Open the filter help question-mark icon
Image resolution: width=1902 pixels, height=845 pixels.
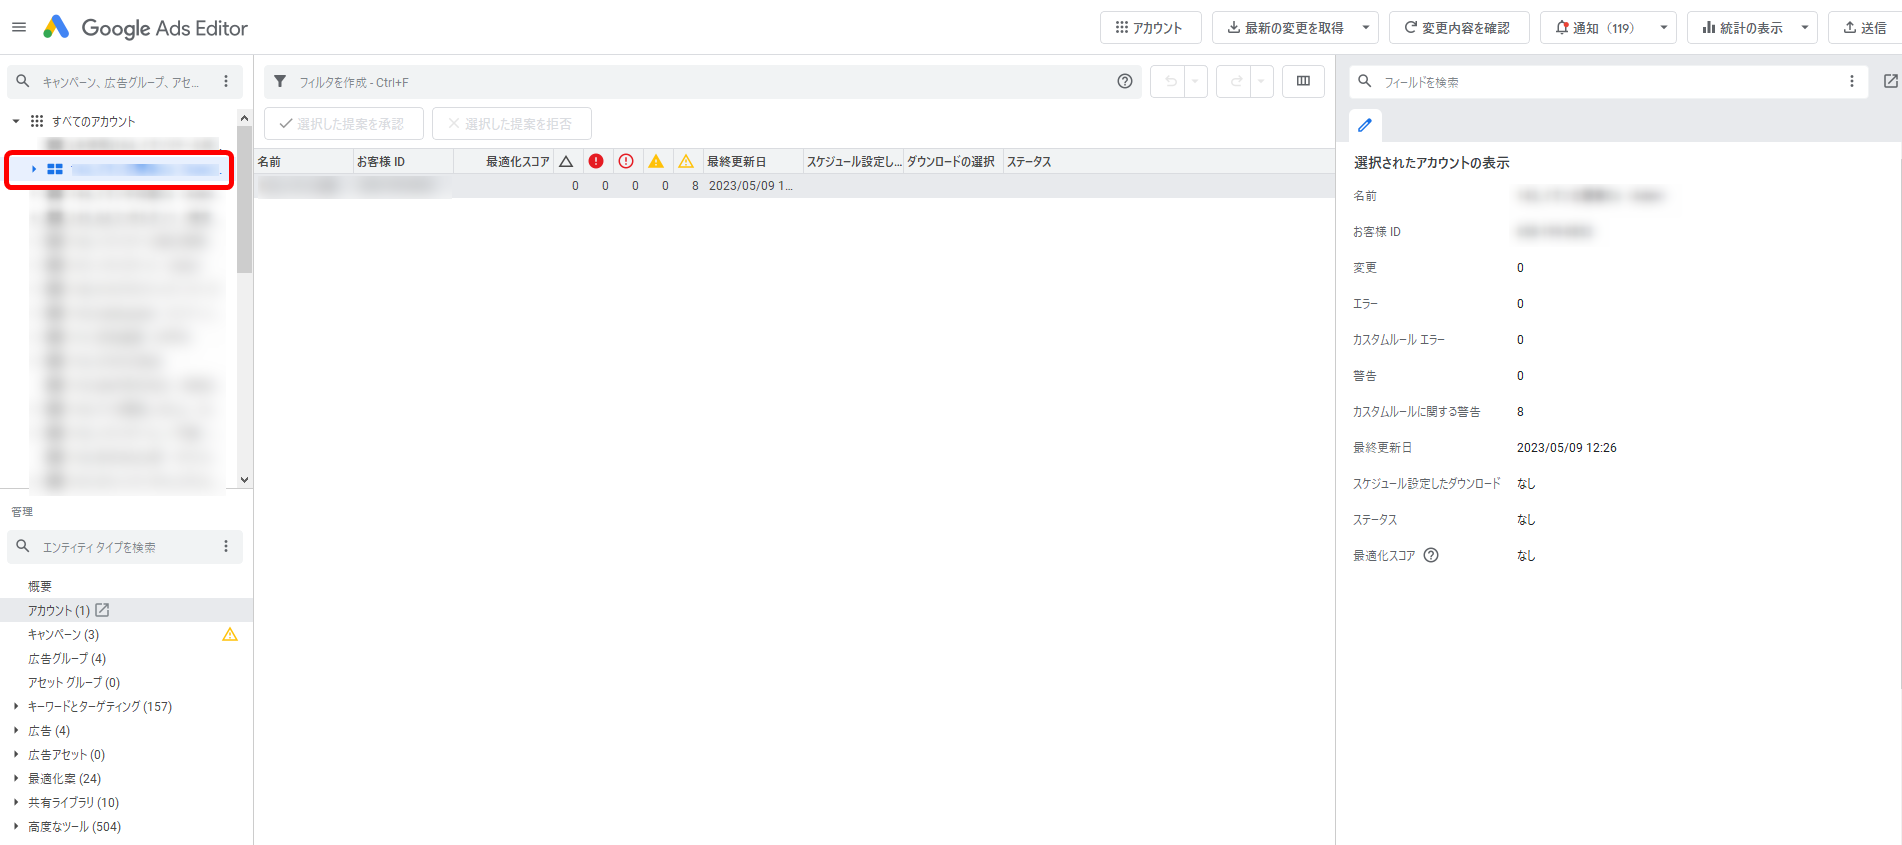click(1125, 82)
